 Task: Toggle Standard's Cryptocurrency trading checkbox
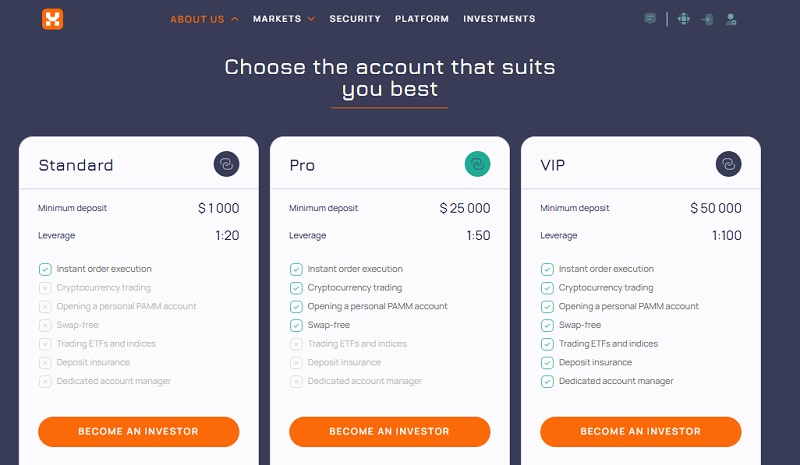pyautogui.click(x=45, y=288)
